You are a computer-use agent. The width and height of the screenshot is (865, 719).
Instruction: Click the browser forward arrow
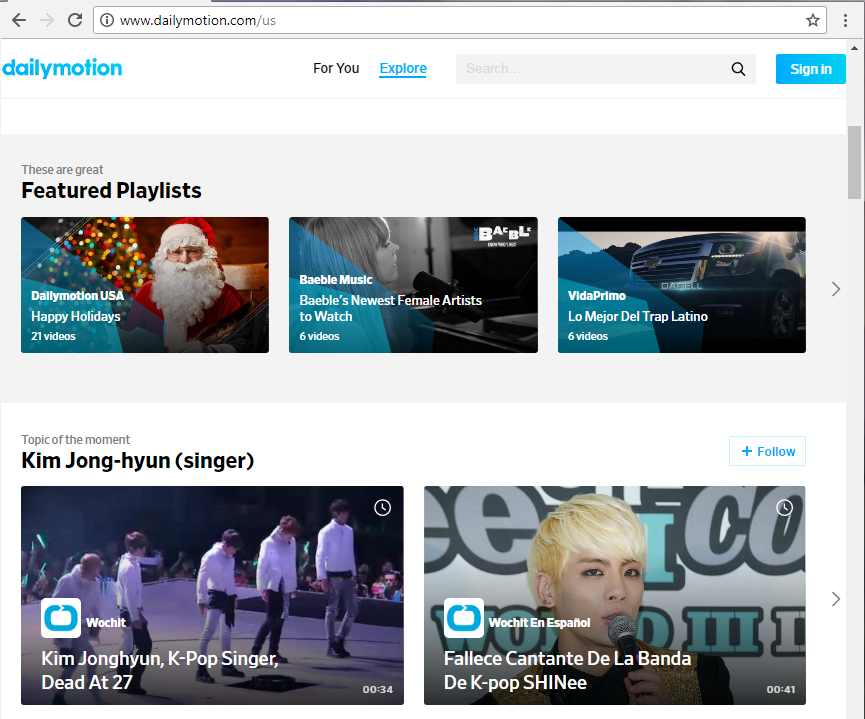(47, 20)
